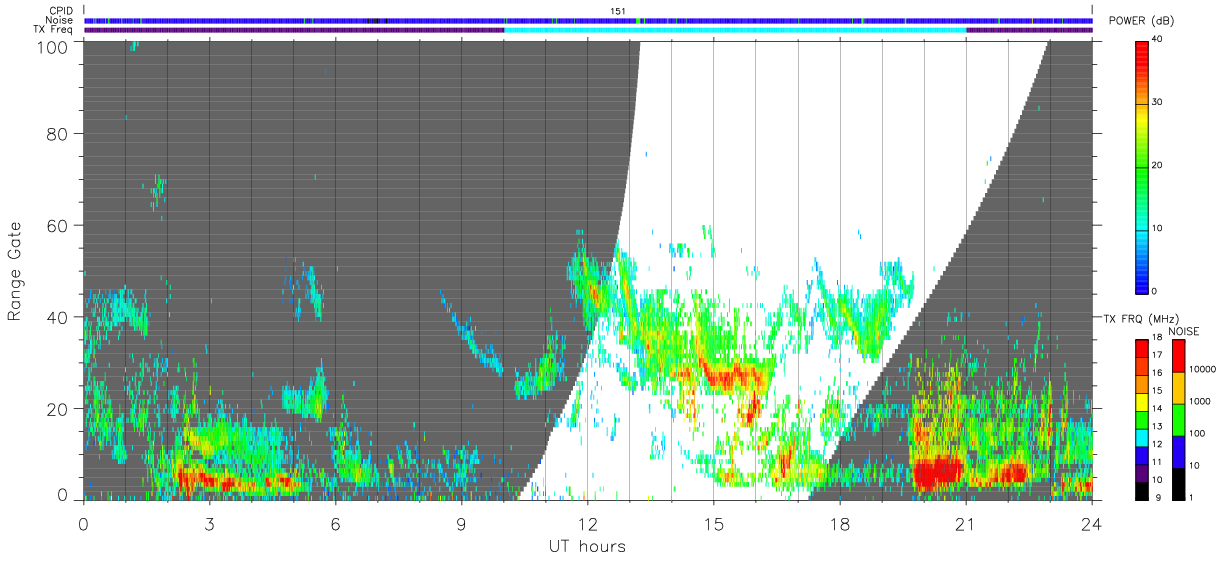
Task: Click the 100 tick on Range Gate axis
Action: tap(51, 46)
